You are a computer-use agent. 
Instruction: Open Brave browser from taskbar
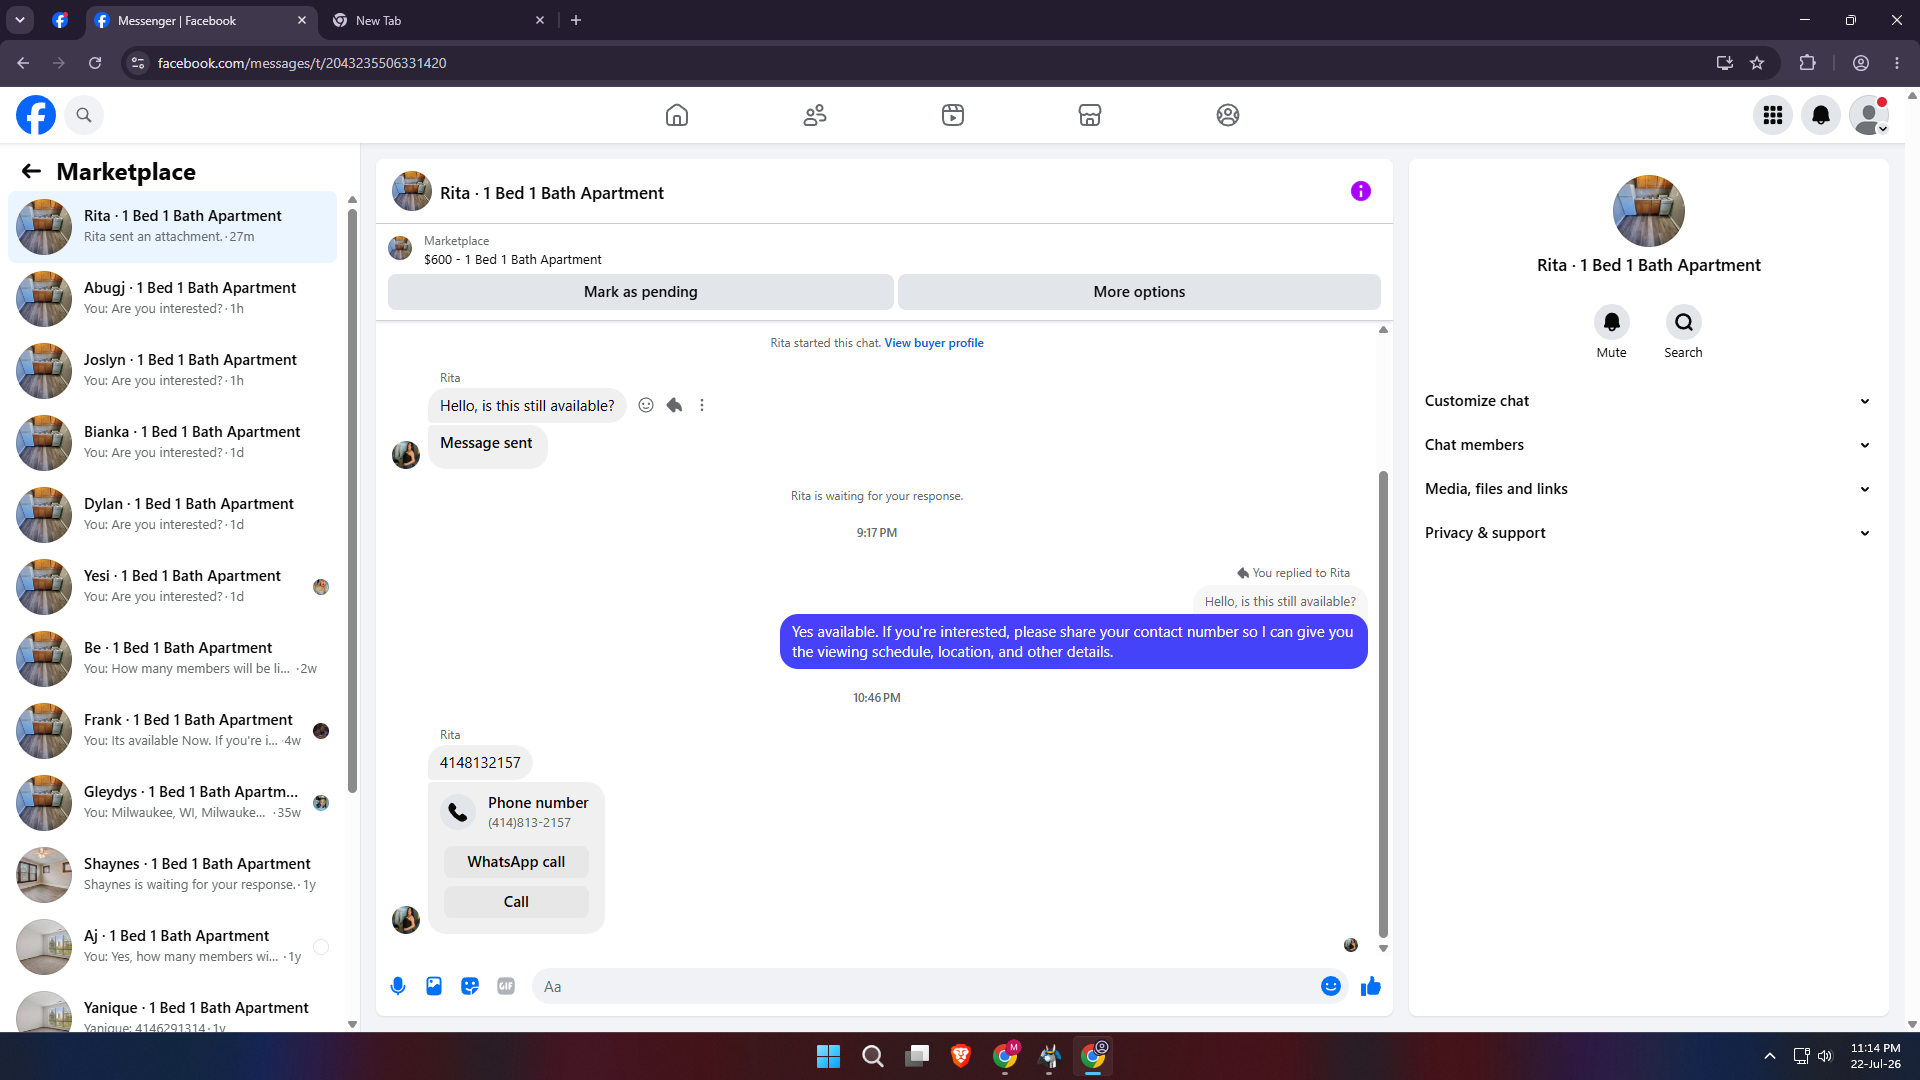(x=961, y=1056)
